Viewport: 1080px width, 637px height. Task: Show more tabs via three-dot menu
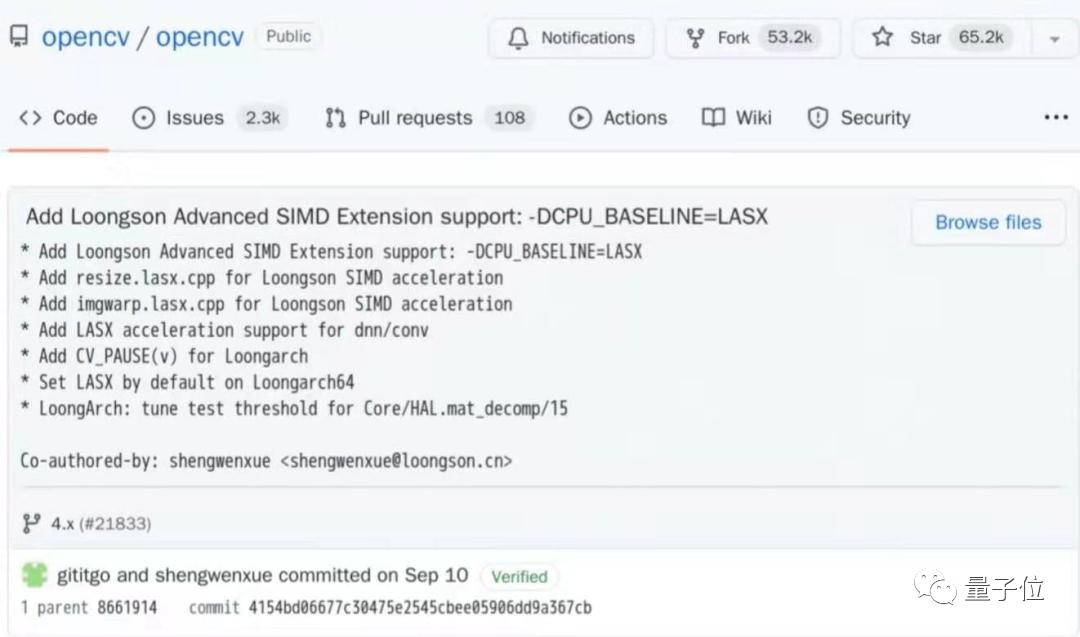point(1056,118)
